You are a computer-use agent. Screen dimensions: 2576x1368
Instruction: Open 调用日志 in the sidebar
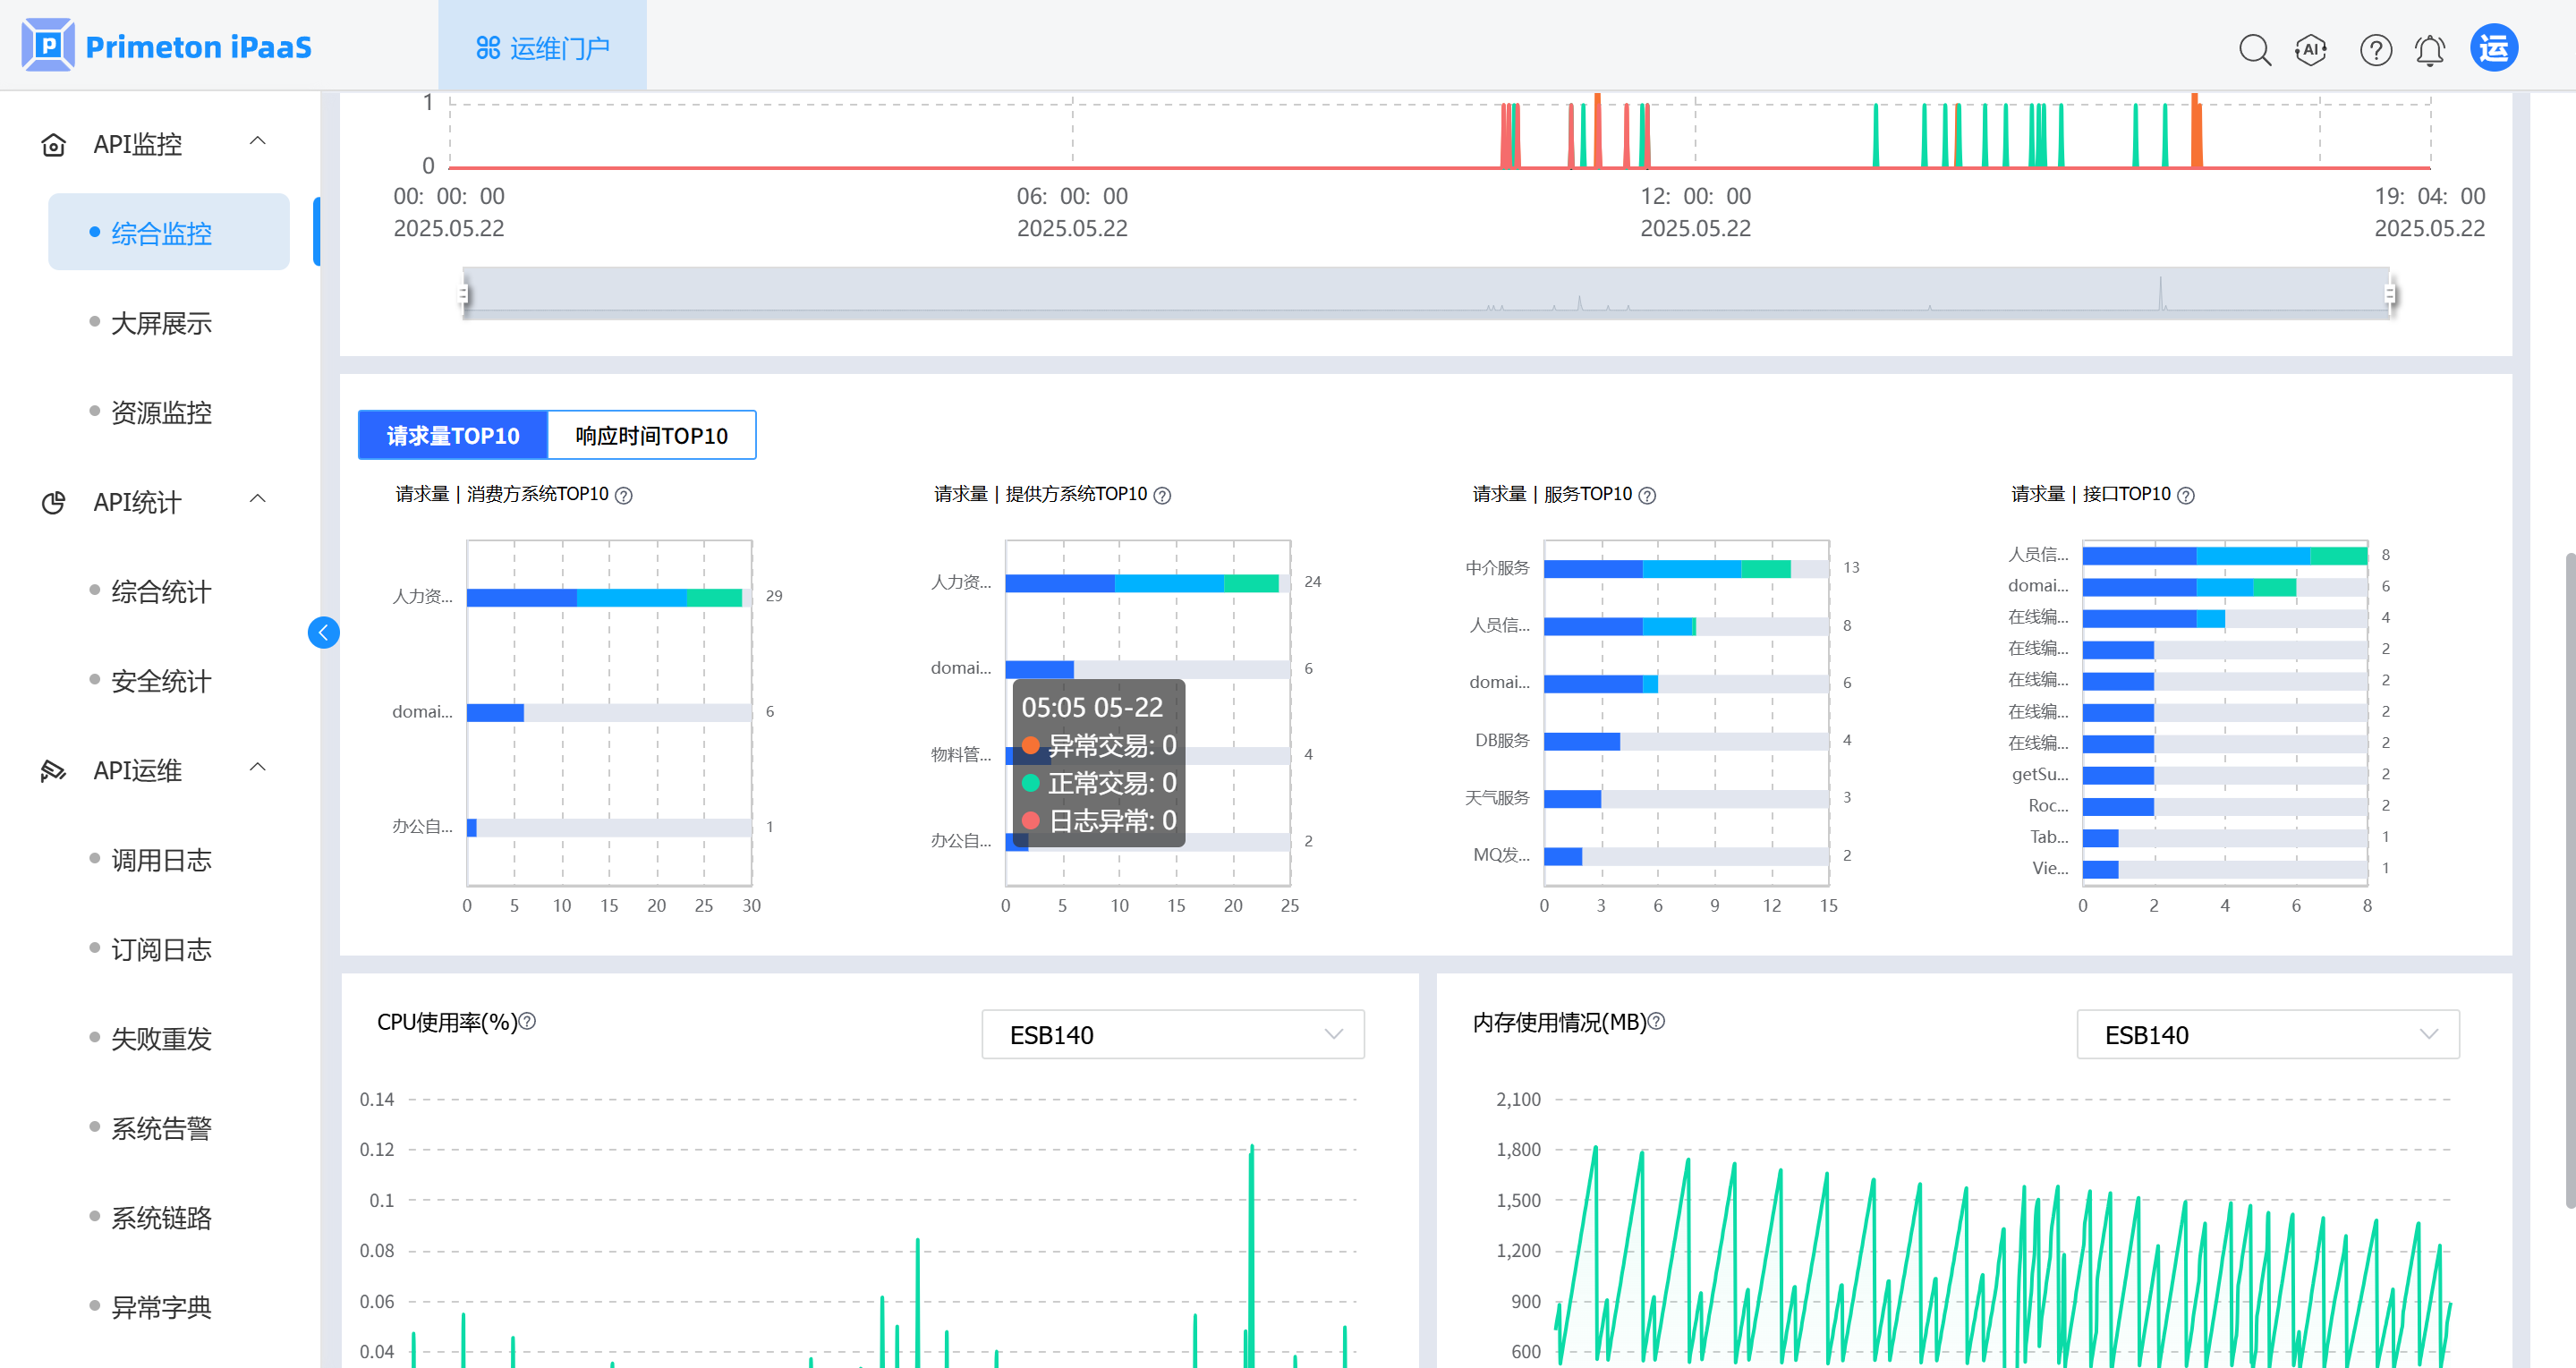click(161, 859)
